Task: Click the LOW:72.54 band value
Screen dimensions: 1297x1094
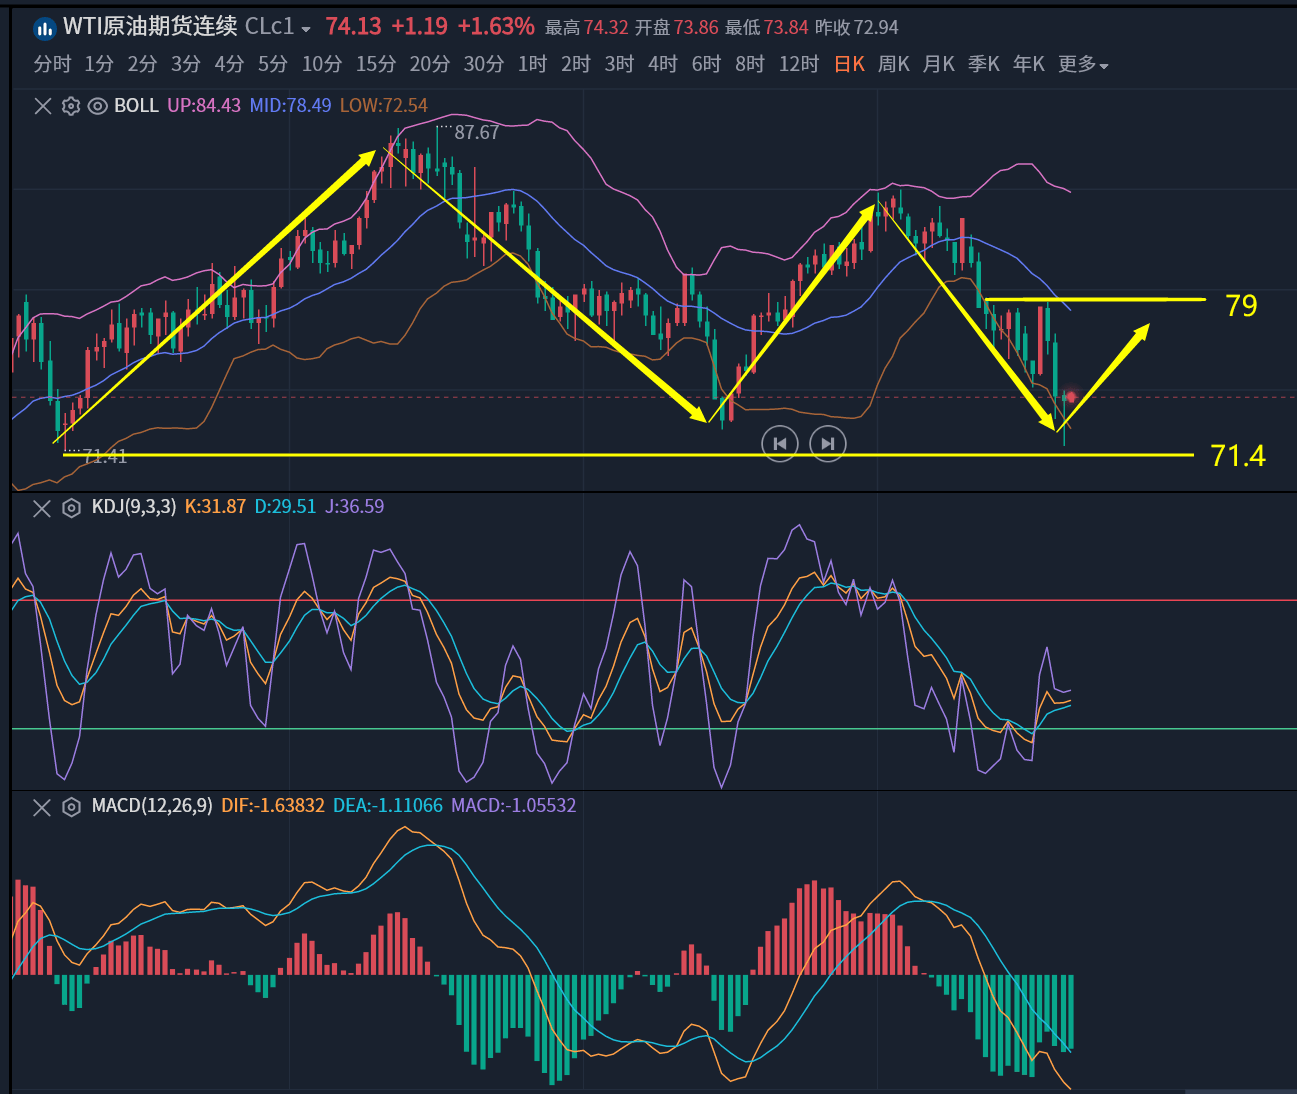Action: 384,106
